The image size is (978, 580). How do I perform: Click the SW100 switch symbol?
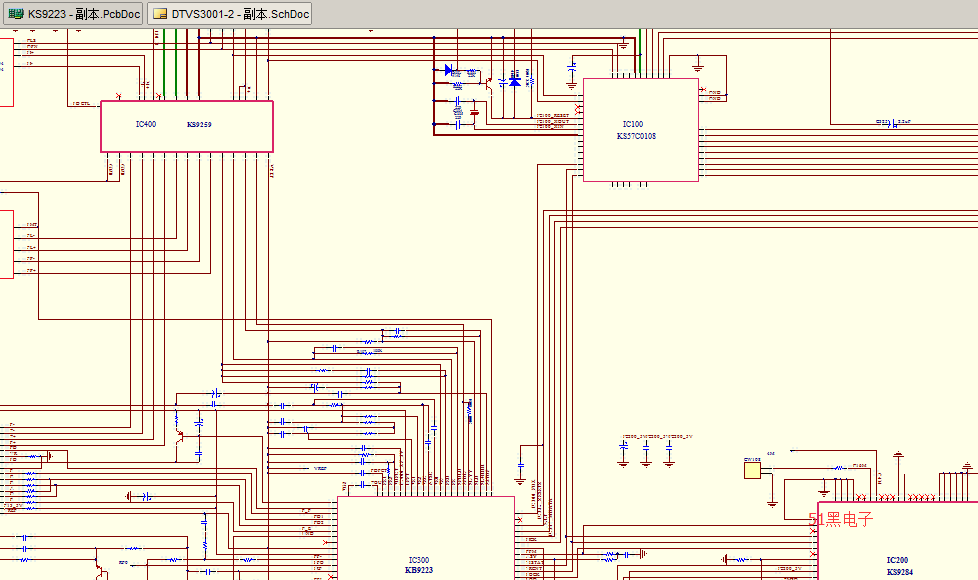tap(753, 470)
